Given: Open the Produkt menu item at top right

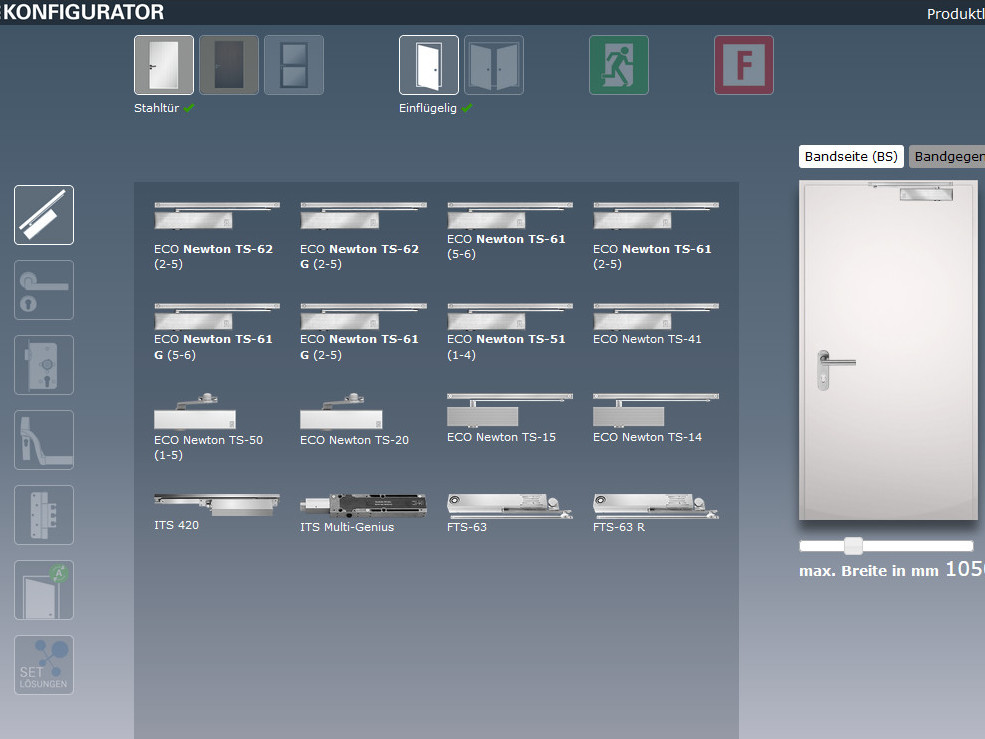Looking at the screenshot, I should (955, 14).
